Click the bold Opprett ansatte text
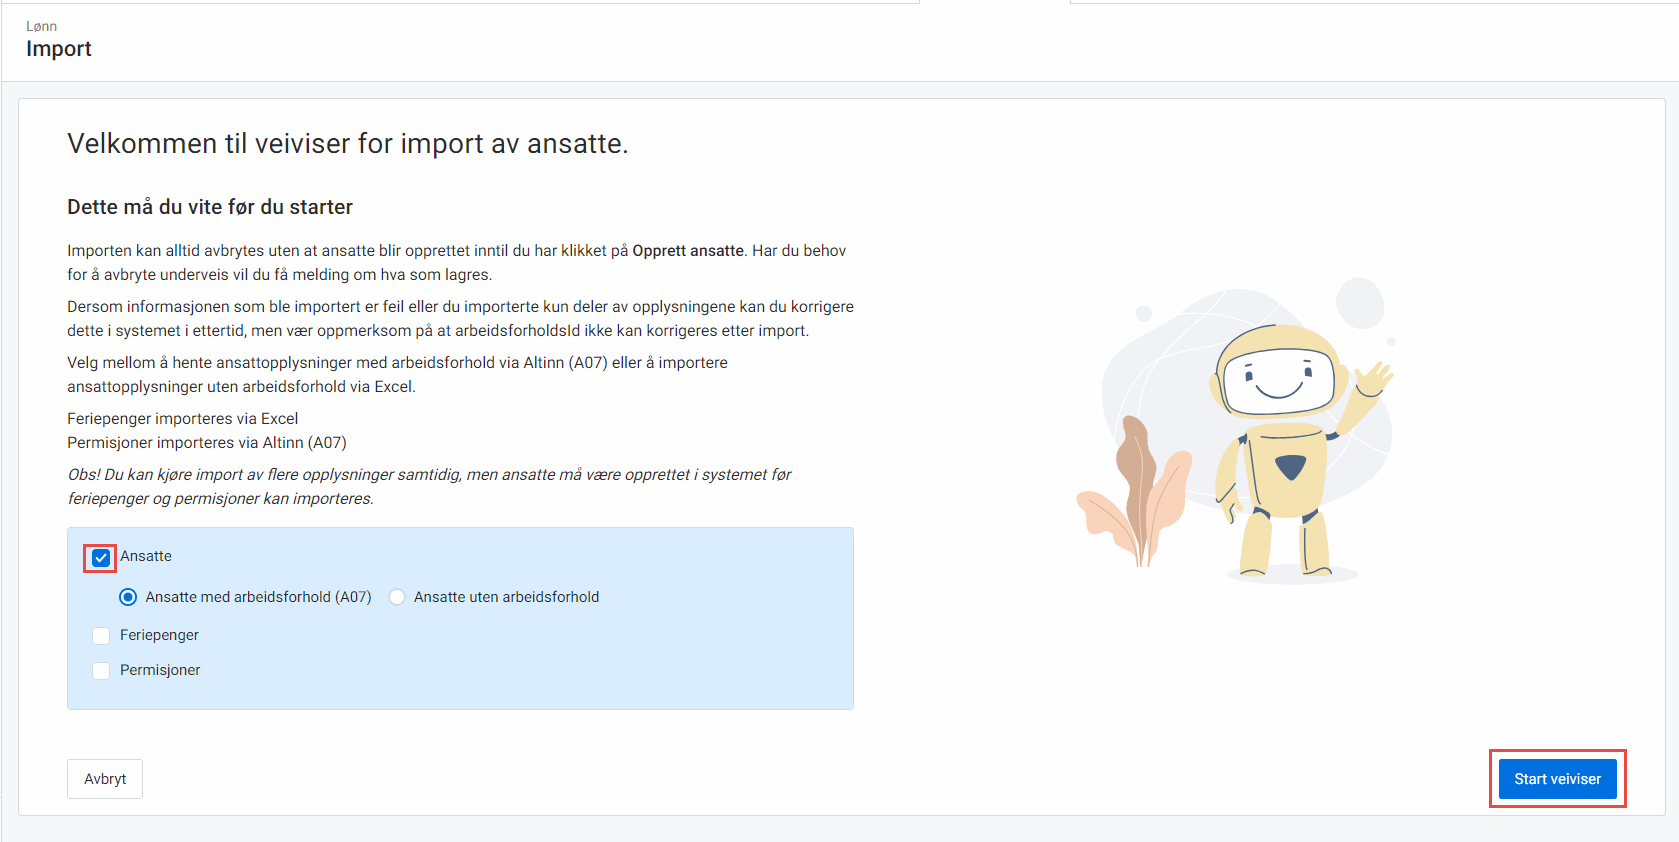1679x842 pixels. 688,251
